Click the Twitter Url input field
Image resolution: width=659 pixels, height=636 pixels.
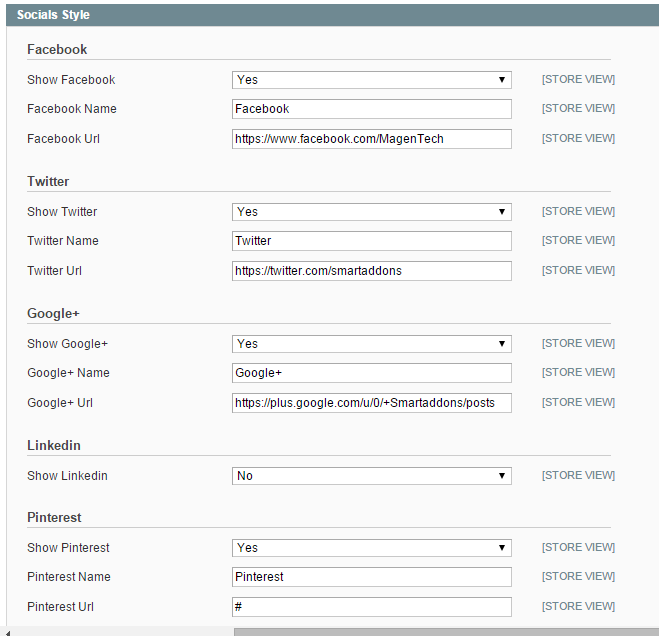coord(372,271)
